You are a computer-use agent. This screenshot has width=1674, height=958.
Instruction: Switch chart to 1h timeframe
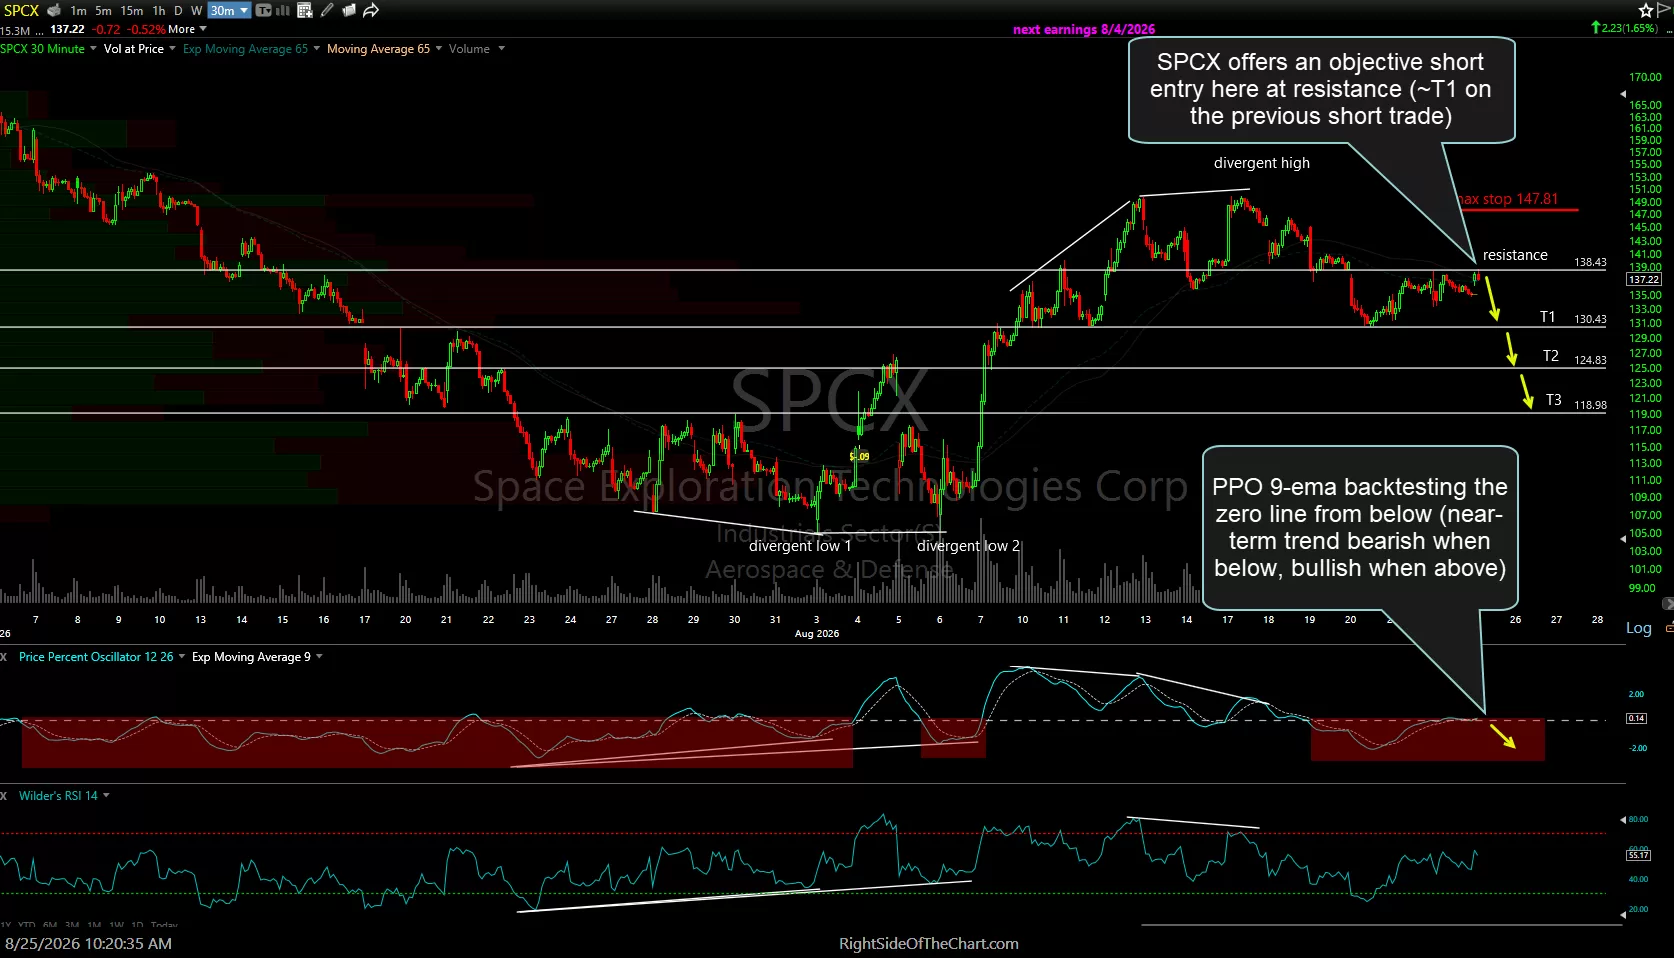coord(159,11)
